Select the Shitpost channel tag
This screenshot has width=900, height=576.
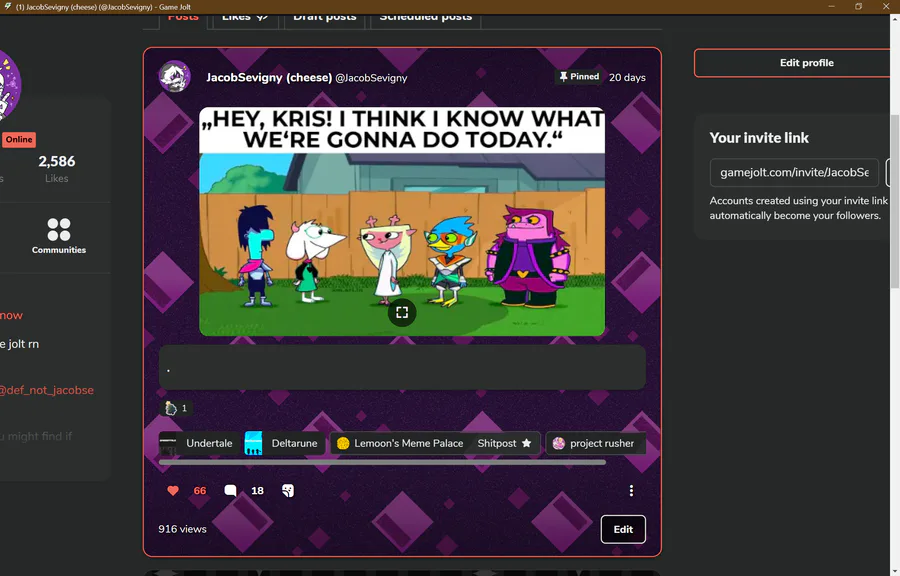click(x=505, y=443)
